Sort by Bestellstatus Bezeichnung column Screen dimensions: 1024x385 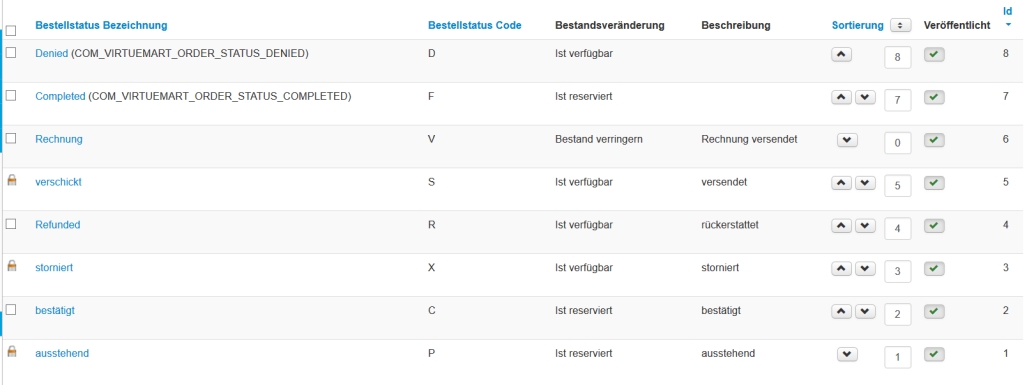tap(101, 25)
